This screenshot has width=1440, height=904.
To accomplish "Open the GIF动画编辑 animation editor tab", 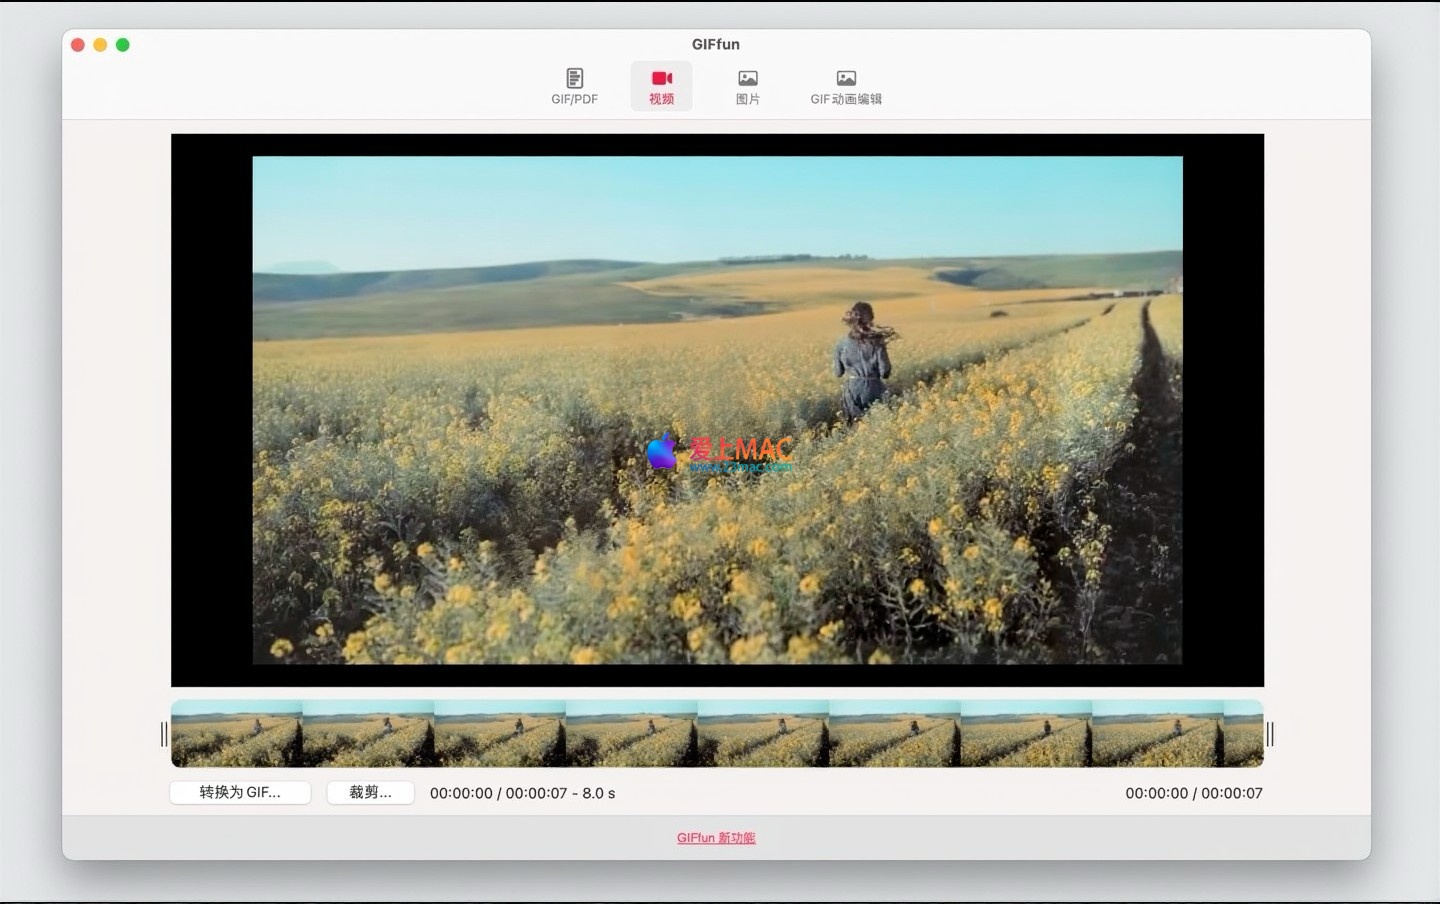I will click(x=845, y=86).
